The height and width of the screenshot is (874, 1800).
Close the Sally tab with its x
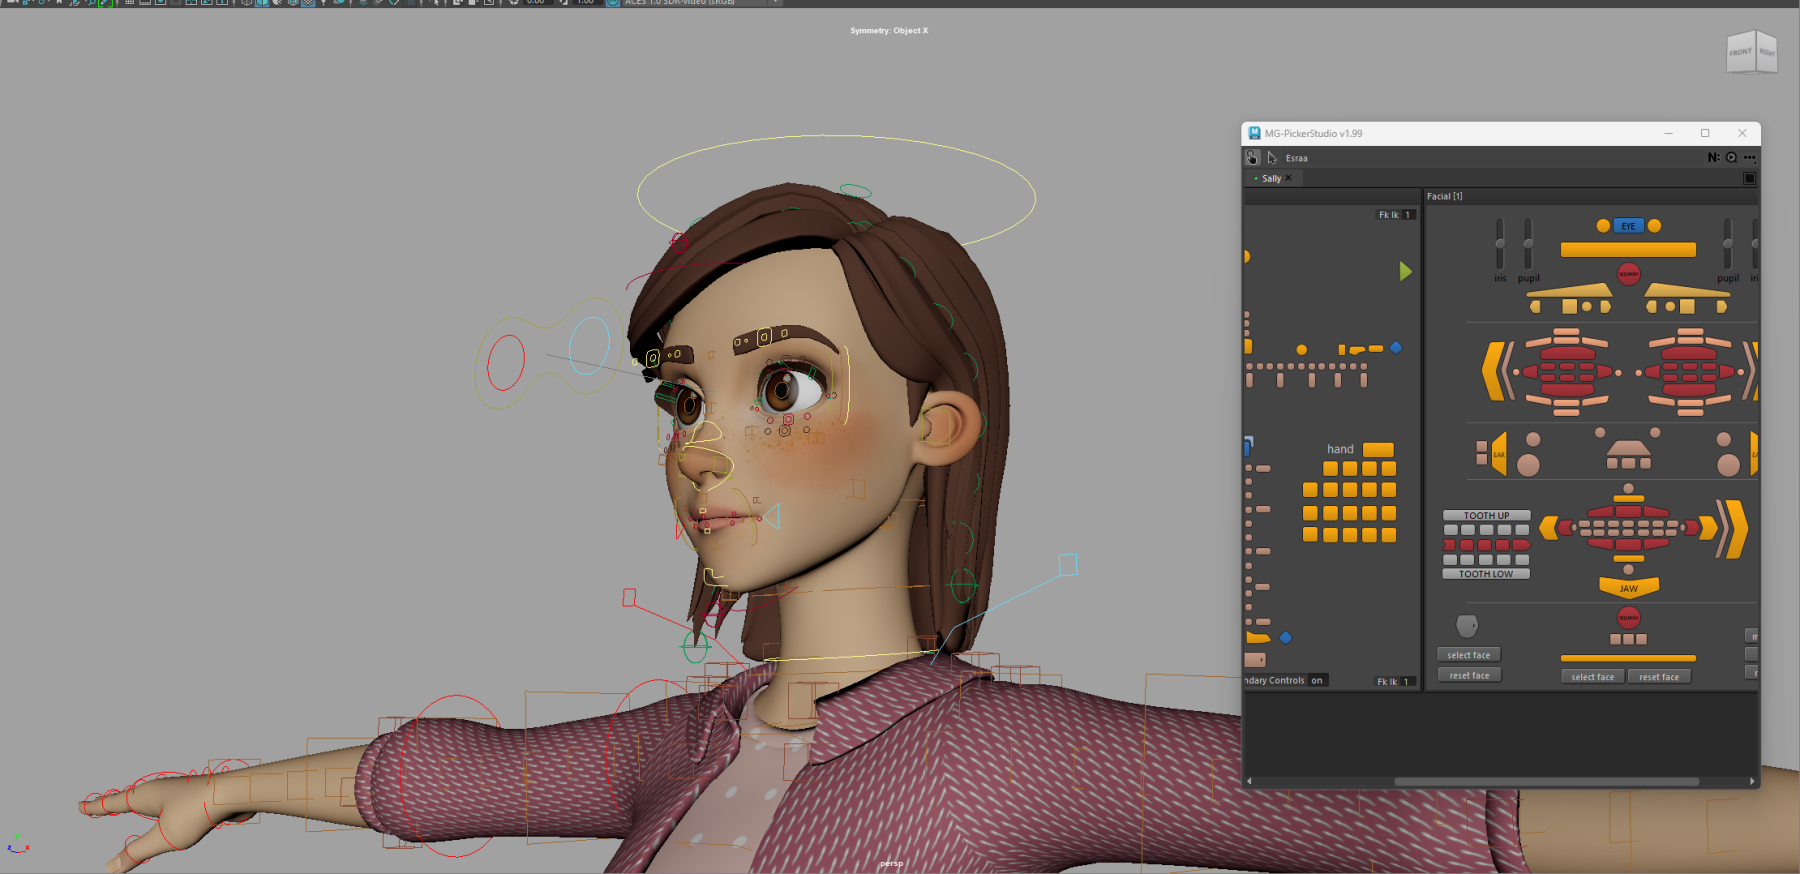(x=1289, y=178)
